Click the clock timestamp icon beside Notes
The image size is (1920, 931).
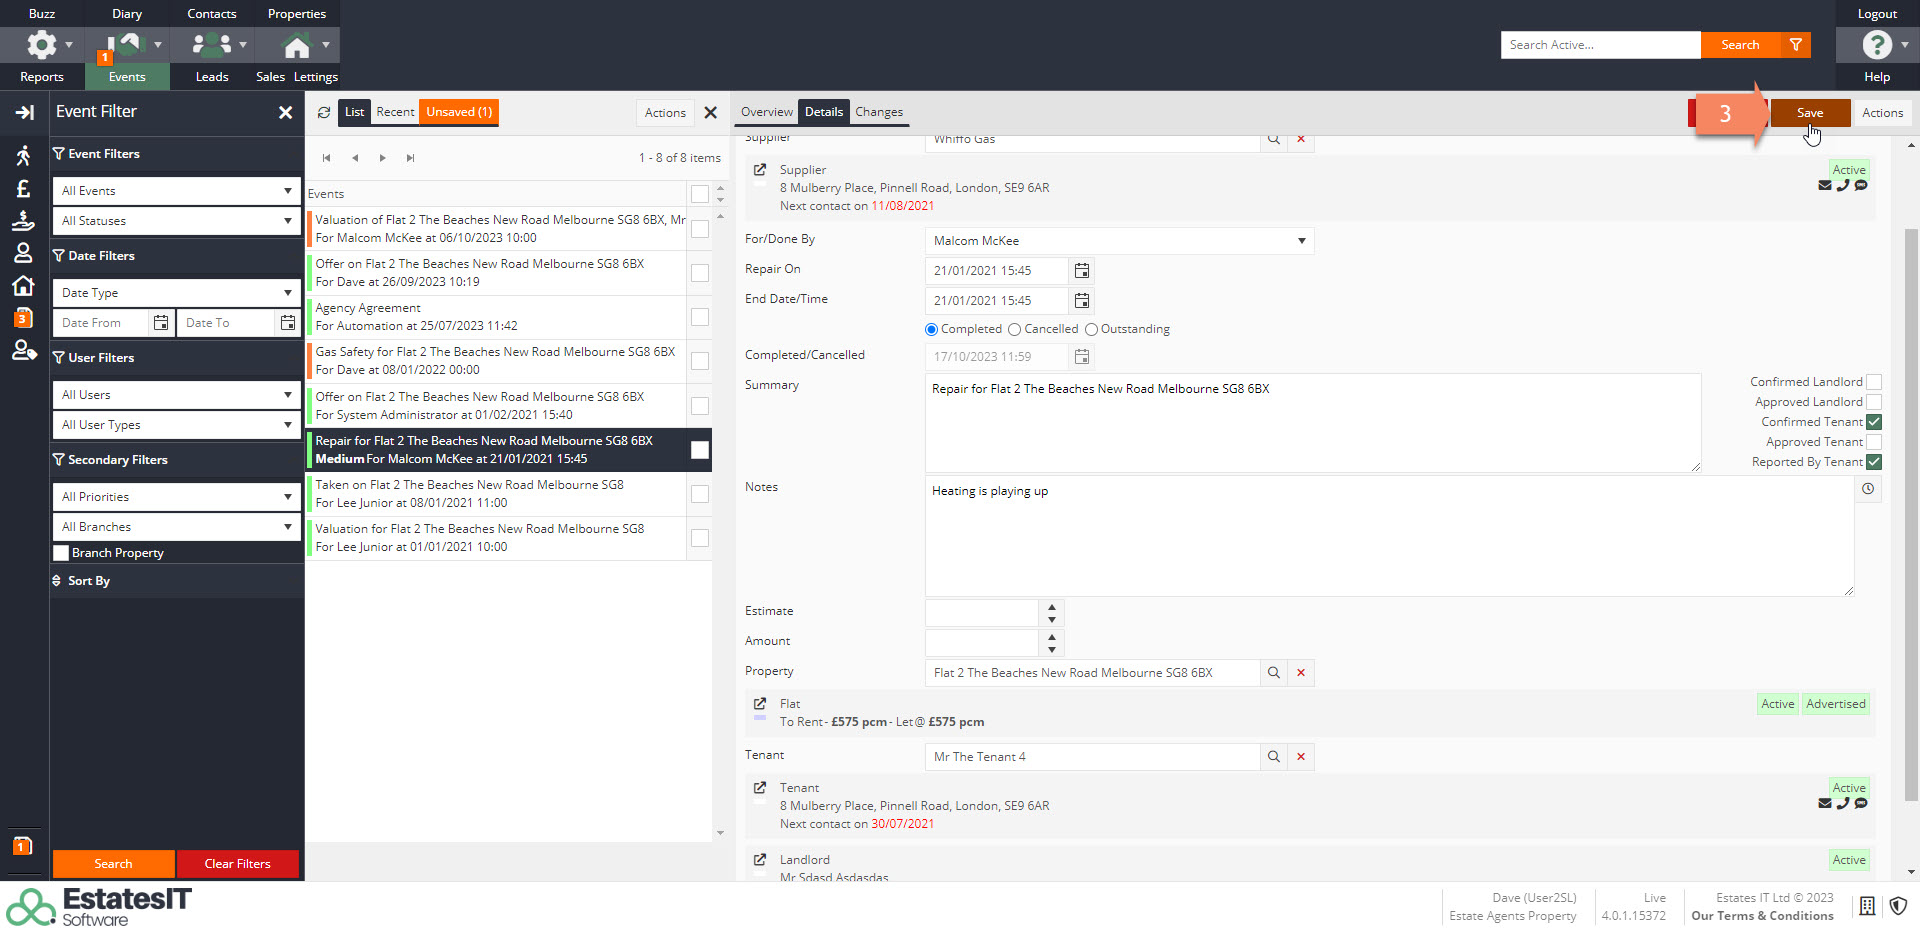(x=1867, y=489)
